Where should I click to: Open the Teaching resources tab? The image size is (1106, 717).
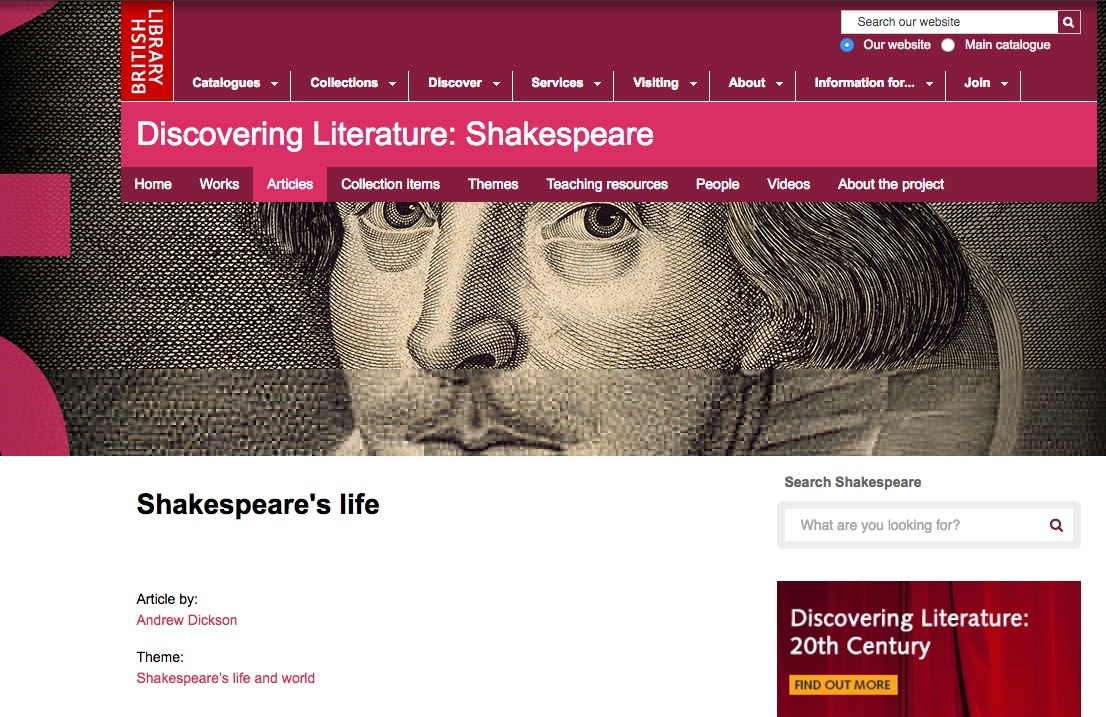[607, 184]
